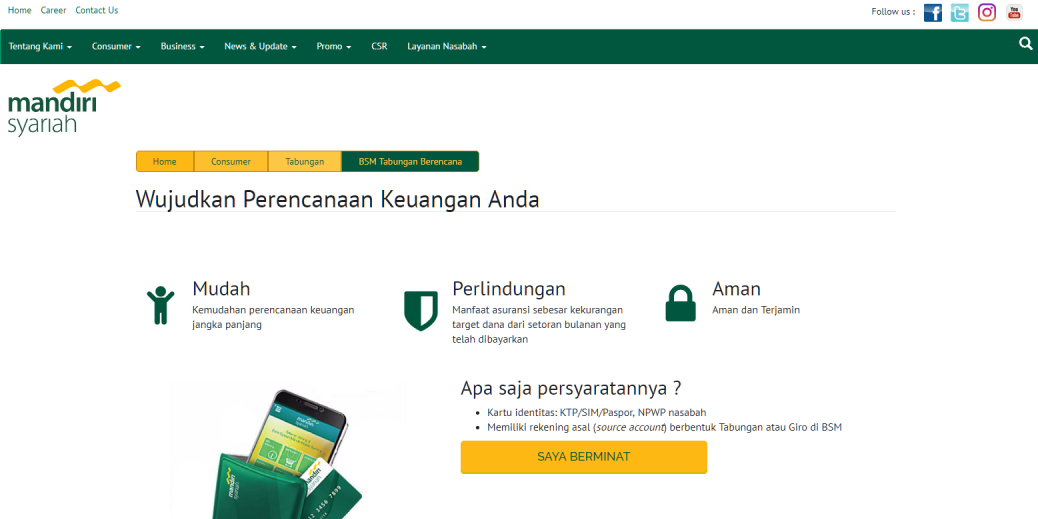1038x519 pixels.
Task: Click the 'Kartu identitas' bullet line
Action: [x=596, y=412]
